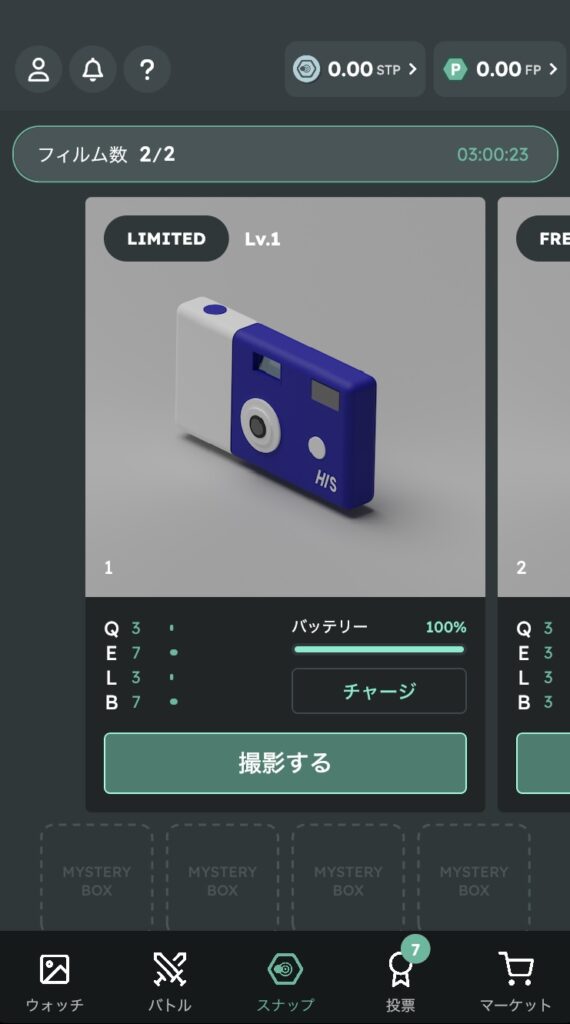Viewport: 570px width, 1024px height.
Task: Switch to the バトル tab
Action: coord(170,982)
